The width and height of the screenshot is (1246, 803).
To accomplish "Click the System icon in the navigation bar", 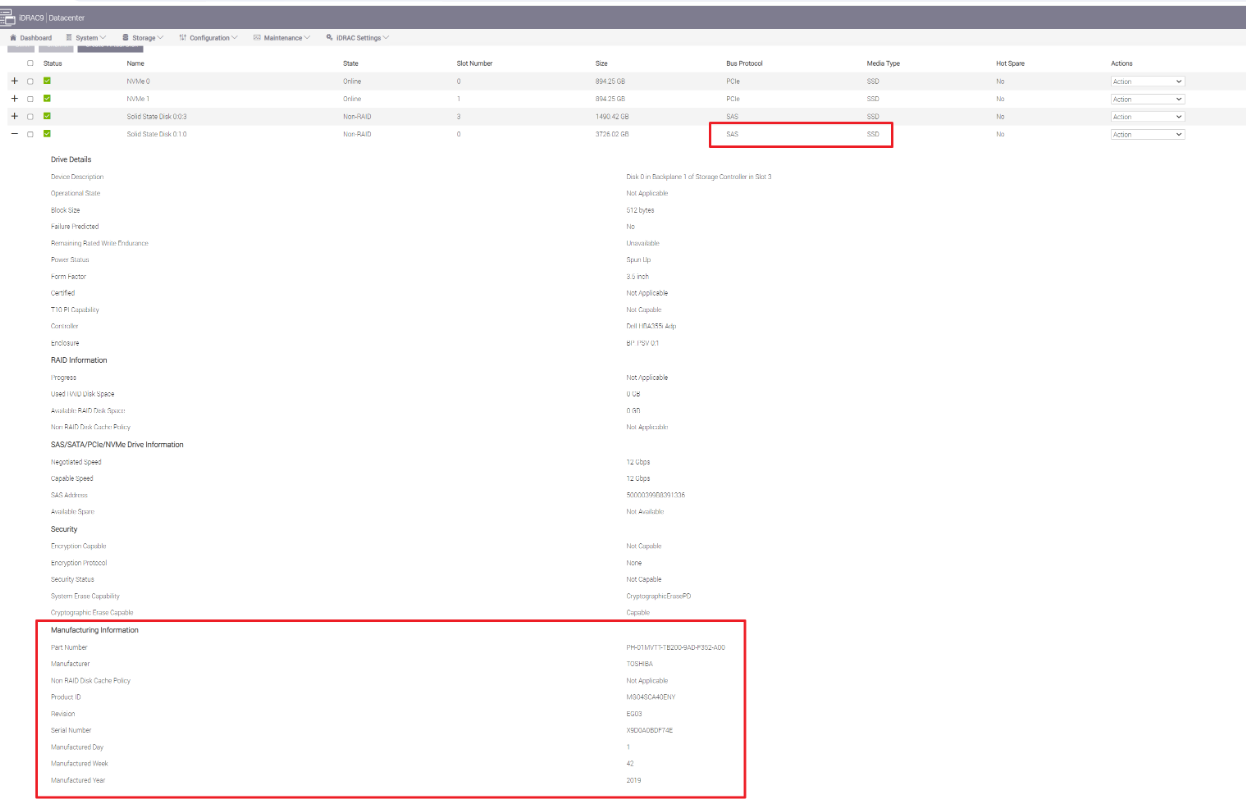I will (69, 37).
